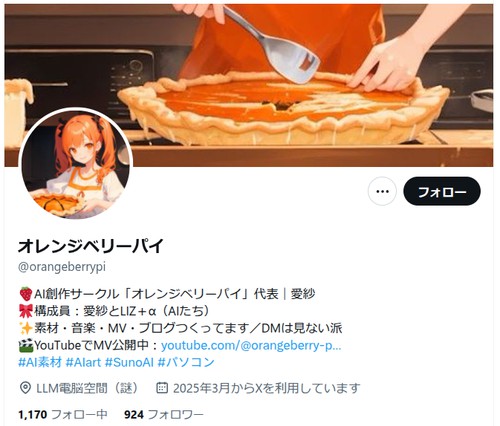Open the three-dot more options menu

[x=382, y=191]
